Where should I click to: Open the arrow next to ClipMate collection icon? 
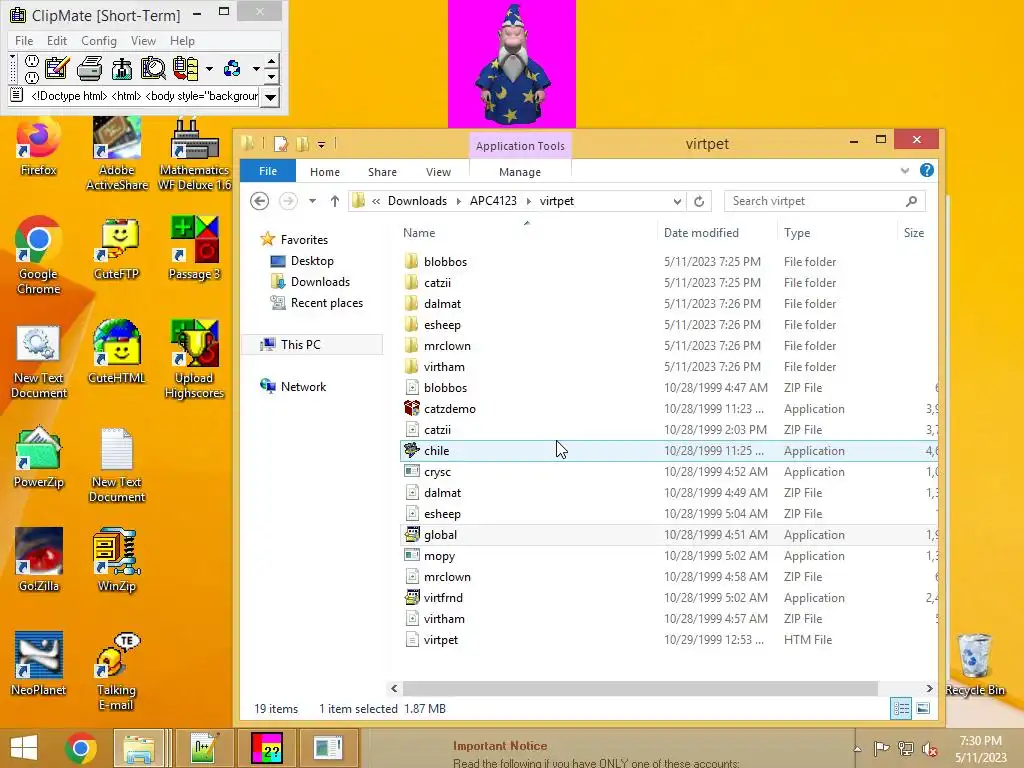209,69
